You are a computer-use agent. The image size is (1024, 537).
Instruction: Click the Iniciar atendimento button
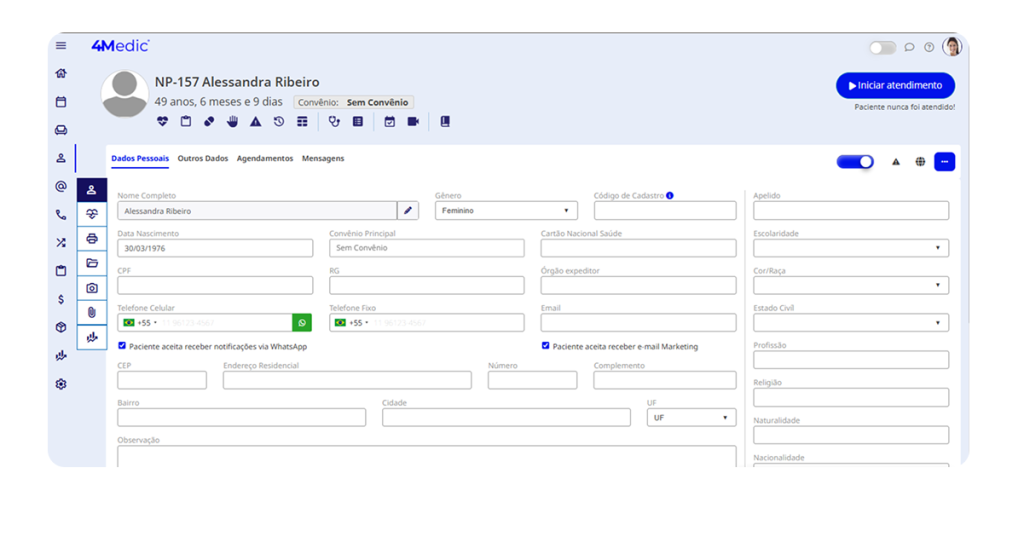click(x=895, y=86)
